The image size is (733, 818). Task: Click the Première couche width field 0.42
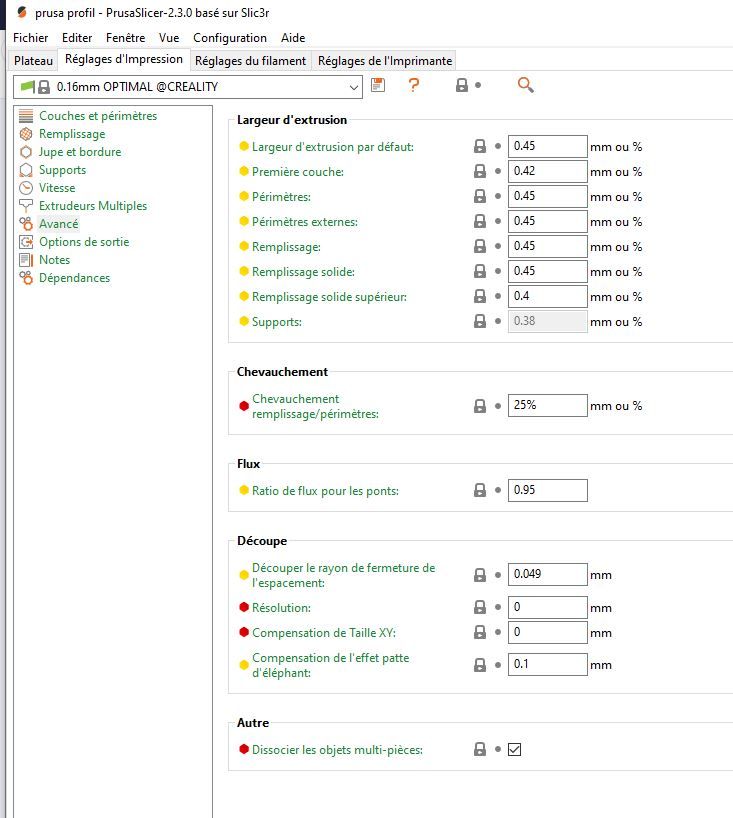547,171
